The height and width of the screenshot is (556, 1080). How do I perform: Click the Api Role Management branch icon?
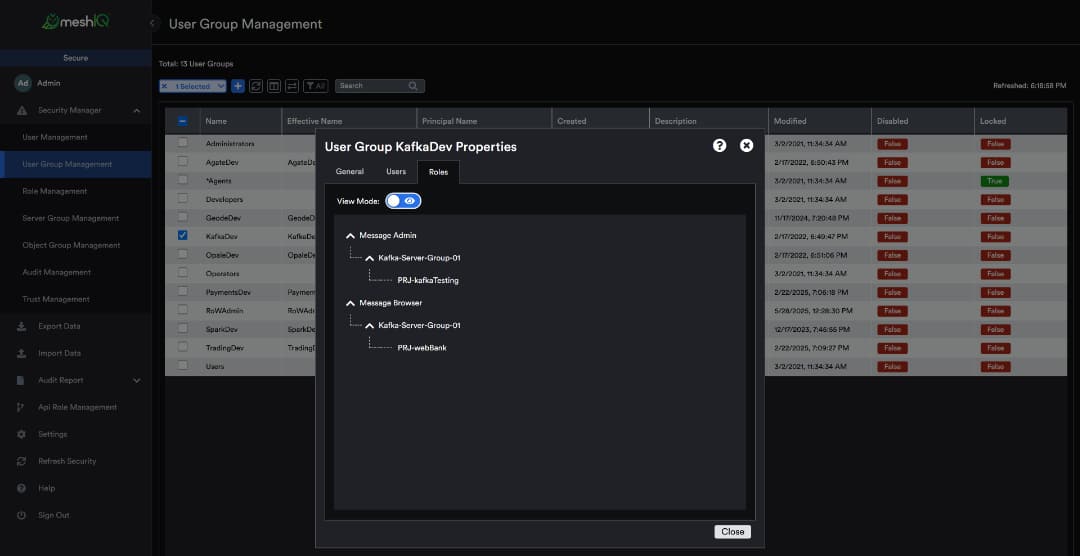click(21, 407)
